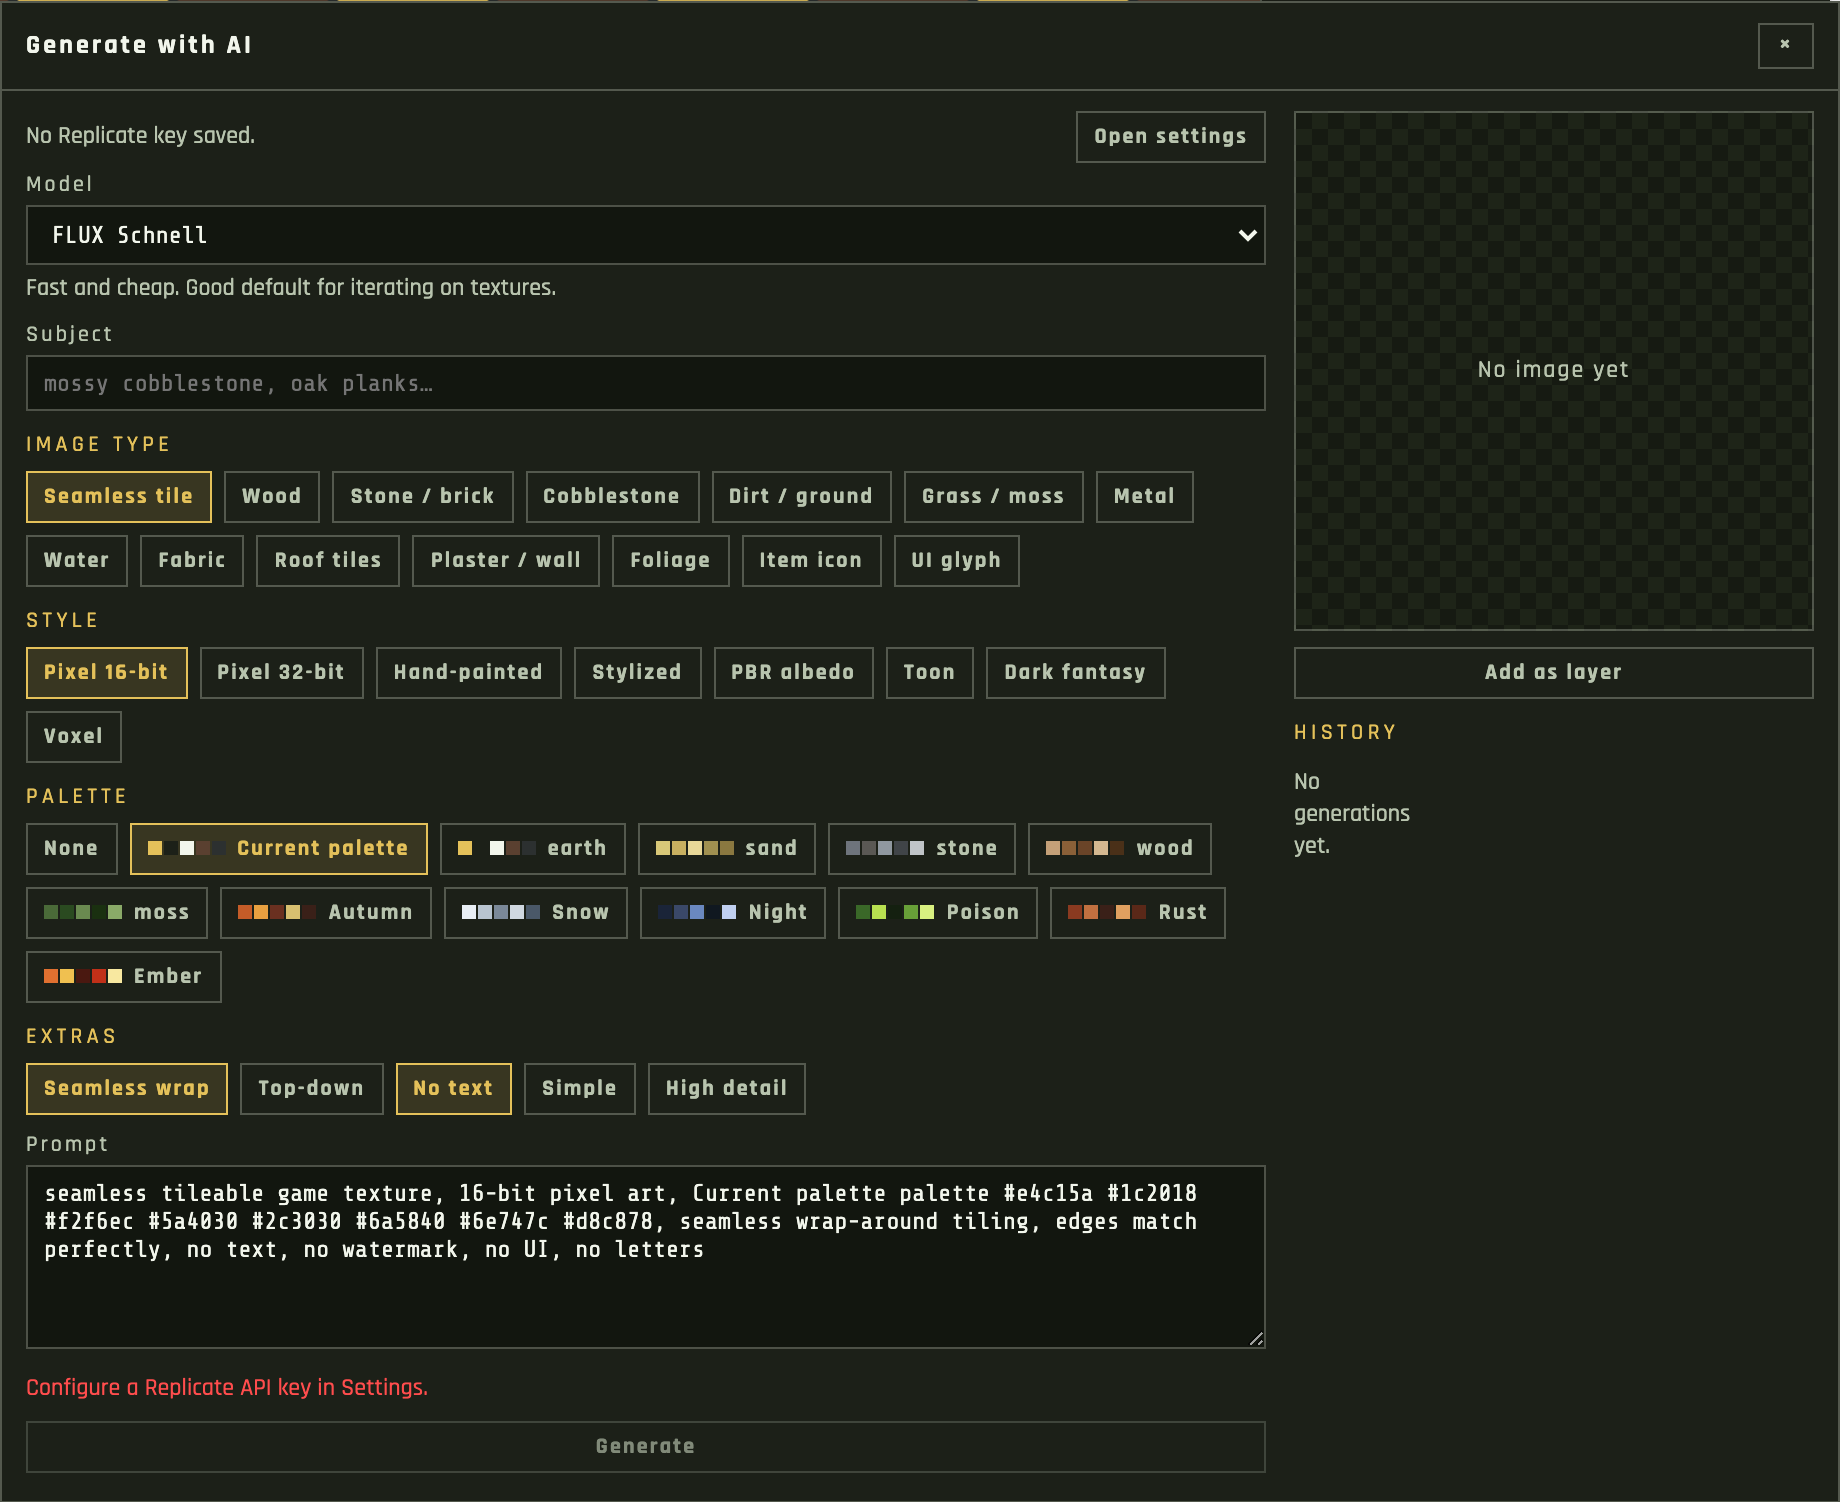Select Cobblestone image type
The image size is (1840, 1502).
pyautogui.click(x=611, y=496)
